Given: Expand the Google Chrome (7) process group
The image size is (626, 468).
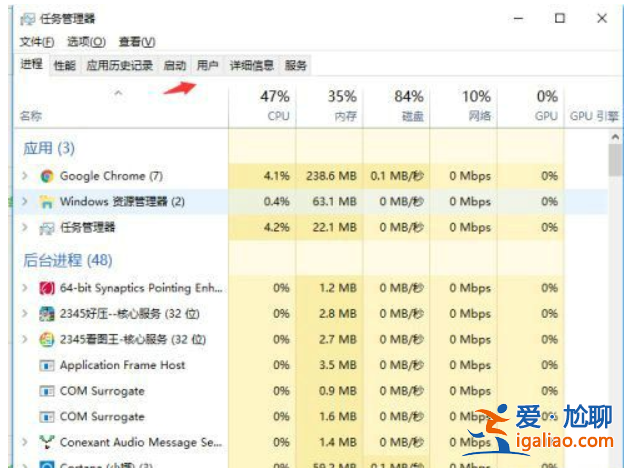Looking at the screenshot, I should (x=25, y=176).
